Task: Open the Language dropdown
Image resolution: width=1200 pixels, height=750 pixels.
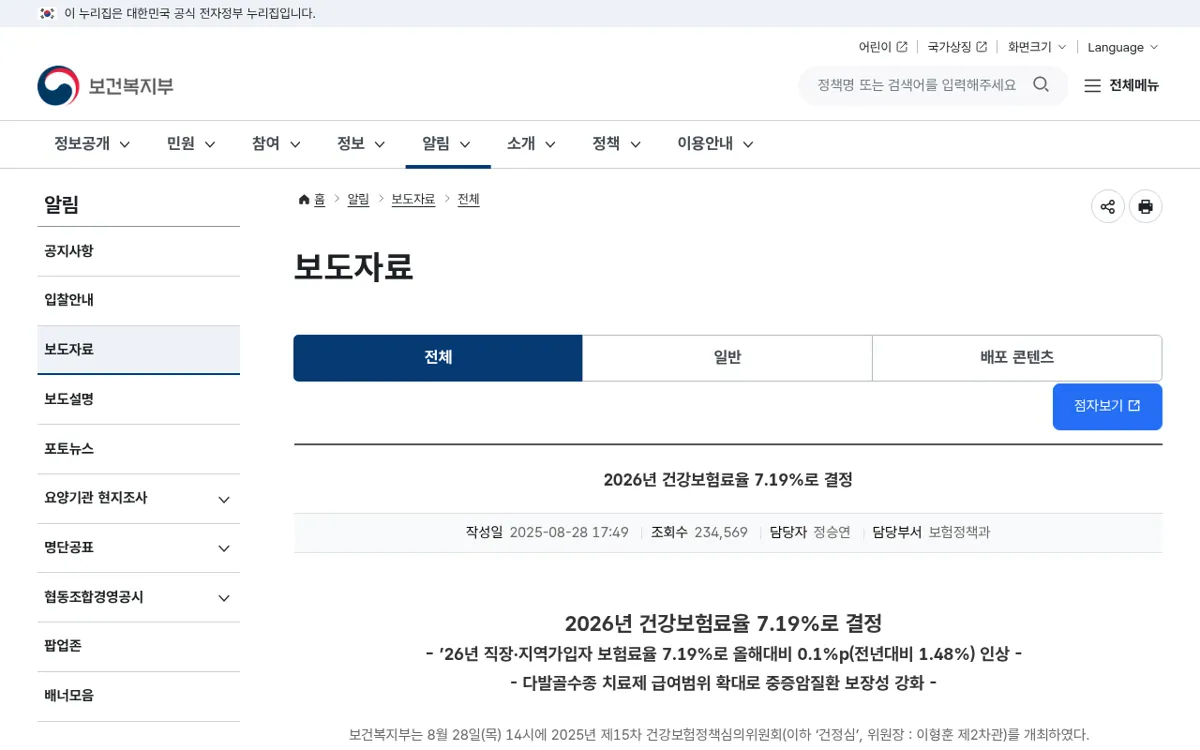Action: point(1123,47)
